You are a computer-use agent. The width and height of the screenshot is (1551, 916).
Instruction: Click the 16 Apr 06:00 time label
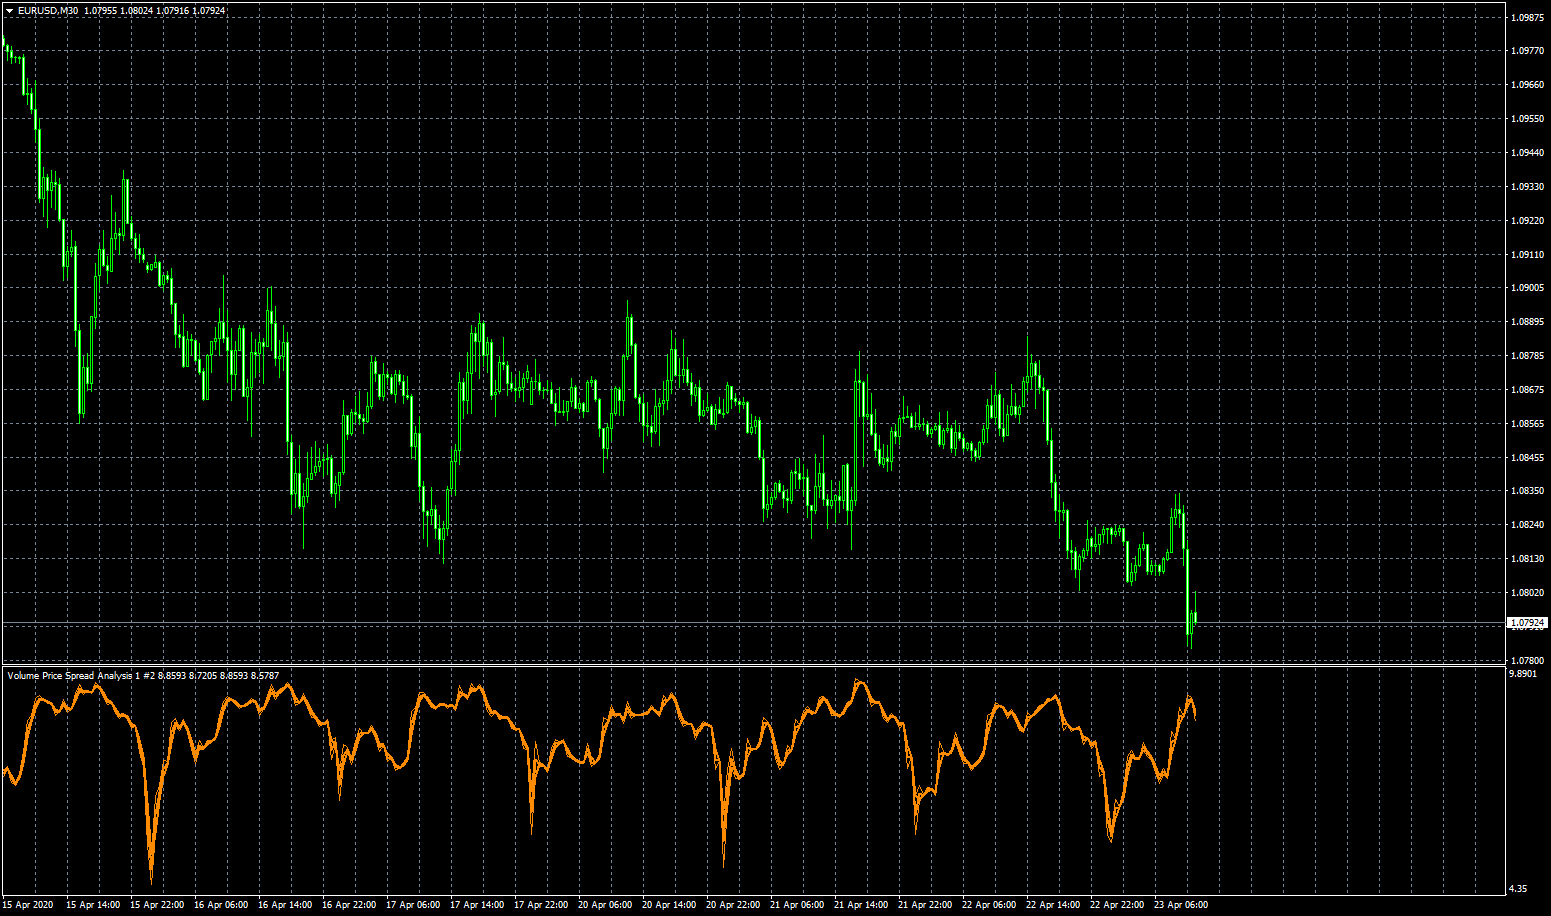coord(221,905)
